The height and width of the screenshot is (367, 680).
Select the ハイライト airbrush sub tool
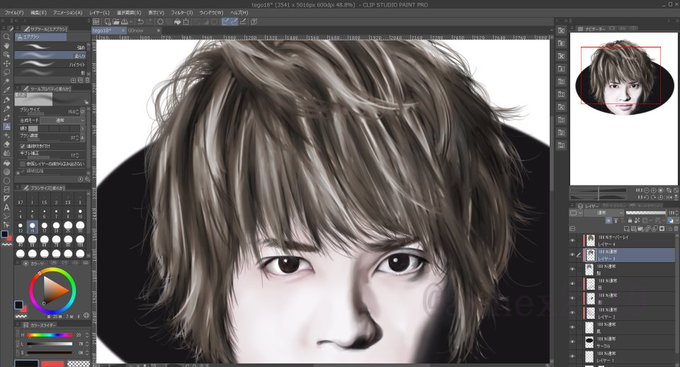click(51, 64)
